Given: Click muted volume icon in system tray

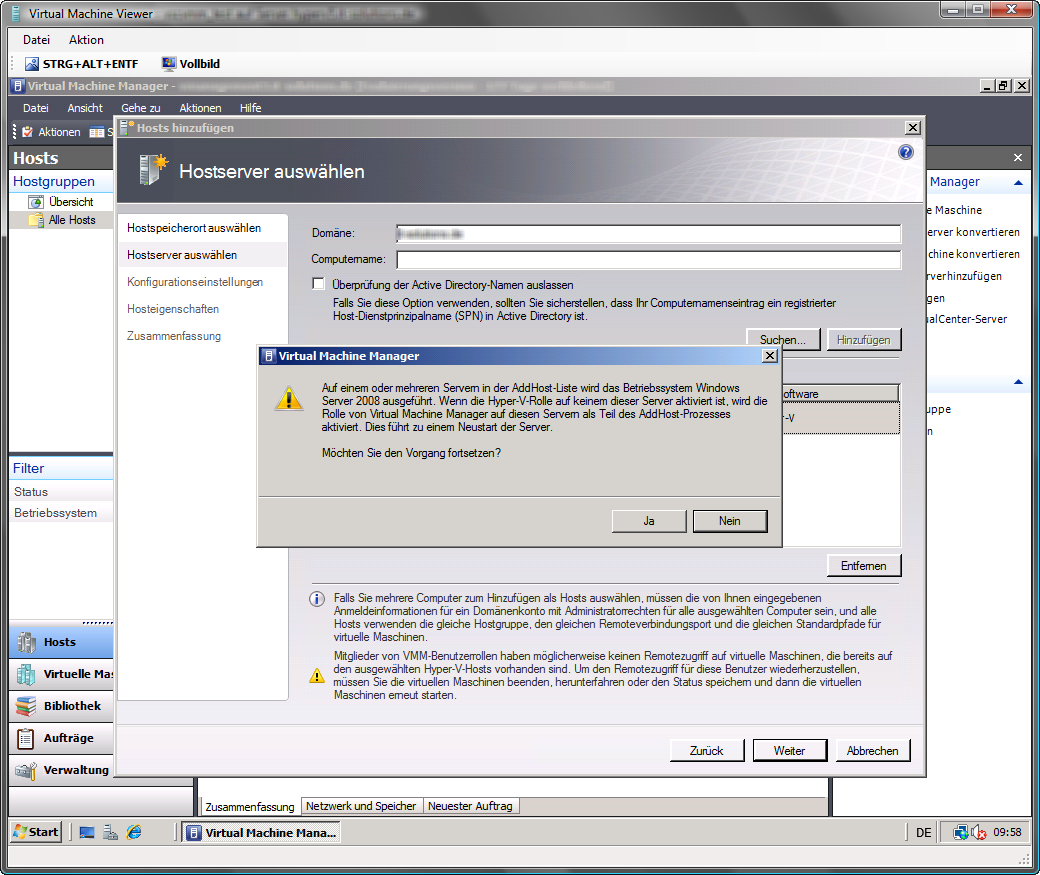Looking at the screenshot, I should 978,832.
